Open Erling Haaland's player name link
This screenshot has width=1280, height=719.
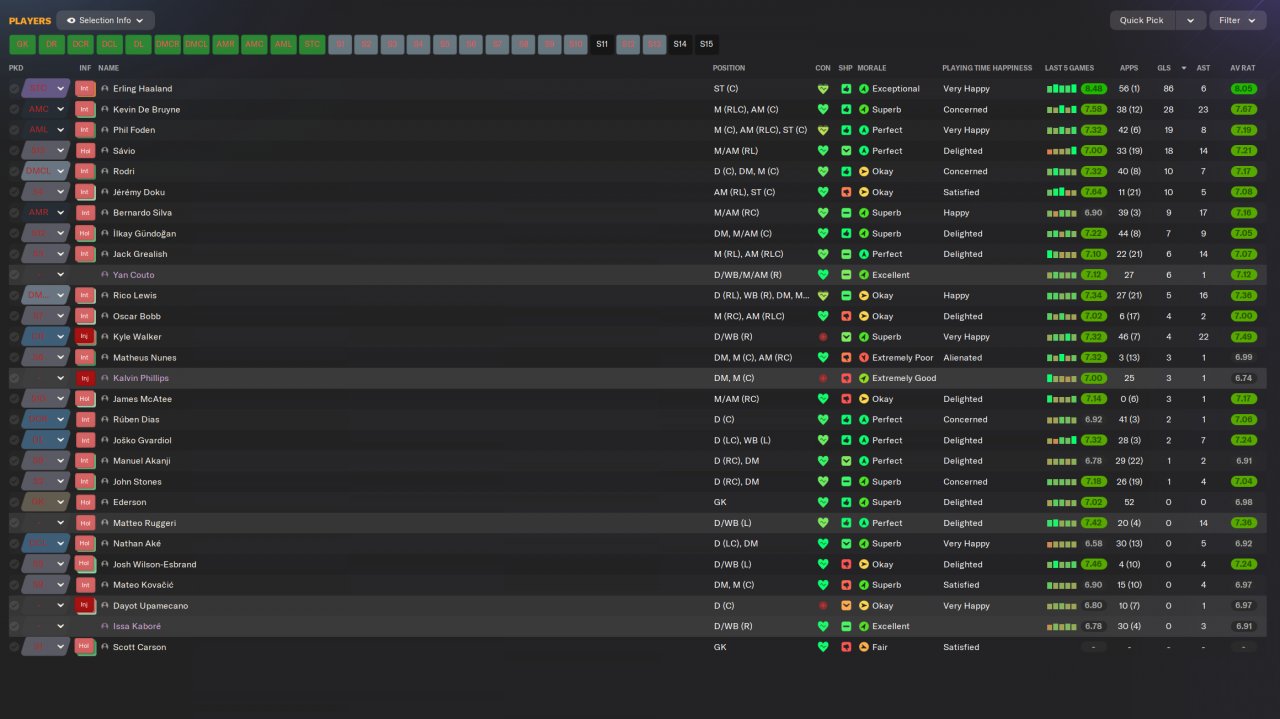[x=142, y=89]
